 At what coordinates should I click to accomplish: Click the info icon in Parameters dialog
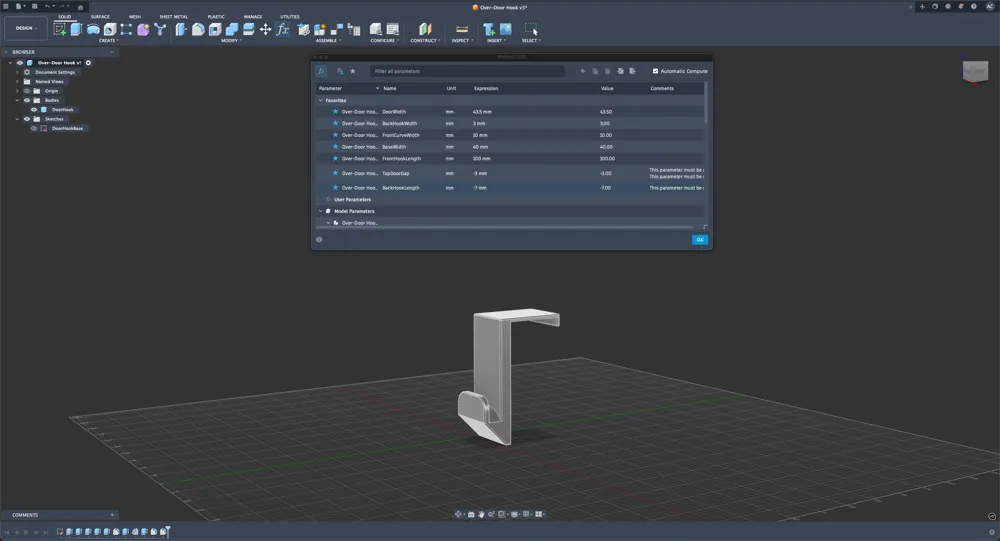click(x=319, y=240)
